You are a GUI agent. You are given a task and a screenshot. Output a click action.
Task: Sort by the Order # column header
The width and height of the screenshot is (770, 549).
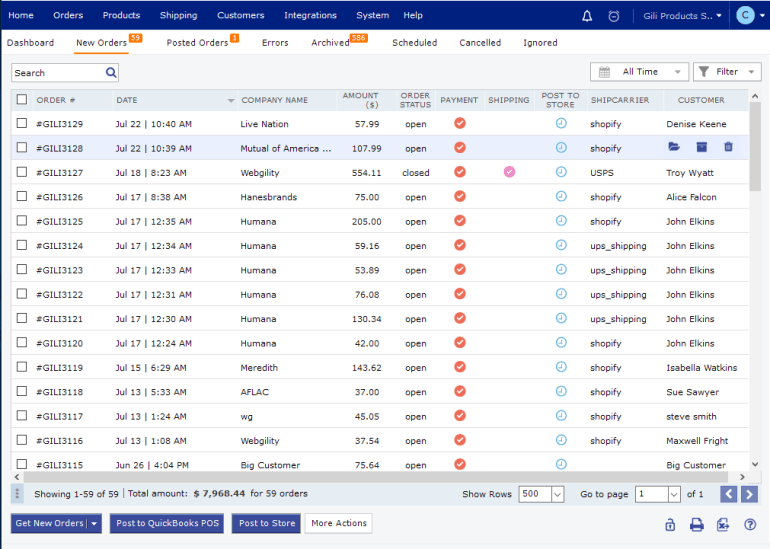(x=55, y=100)
